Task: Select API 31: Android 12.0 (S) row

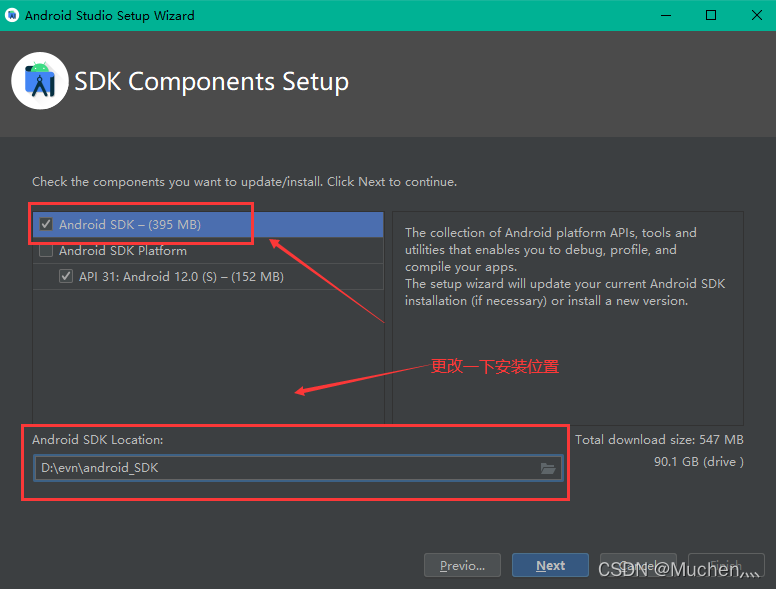Action: point(208,277)
